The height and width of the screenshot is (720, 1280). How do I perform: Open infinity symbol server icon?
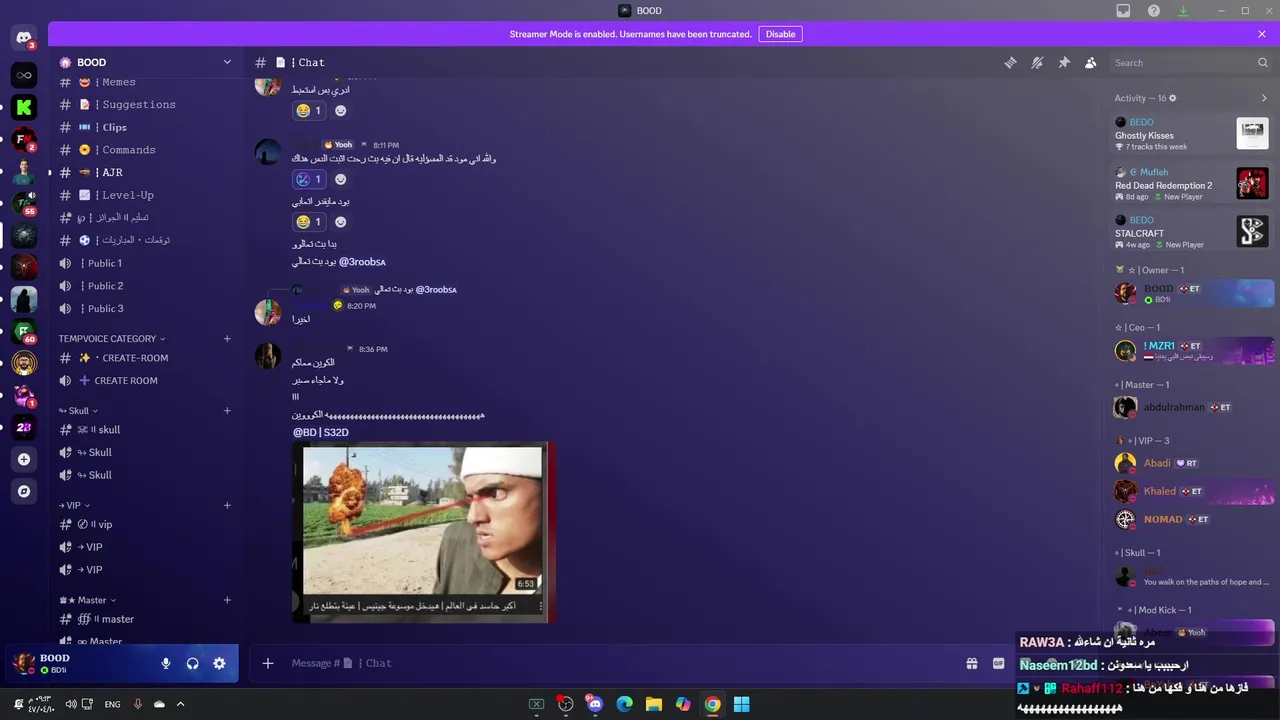click(24, 75)
